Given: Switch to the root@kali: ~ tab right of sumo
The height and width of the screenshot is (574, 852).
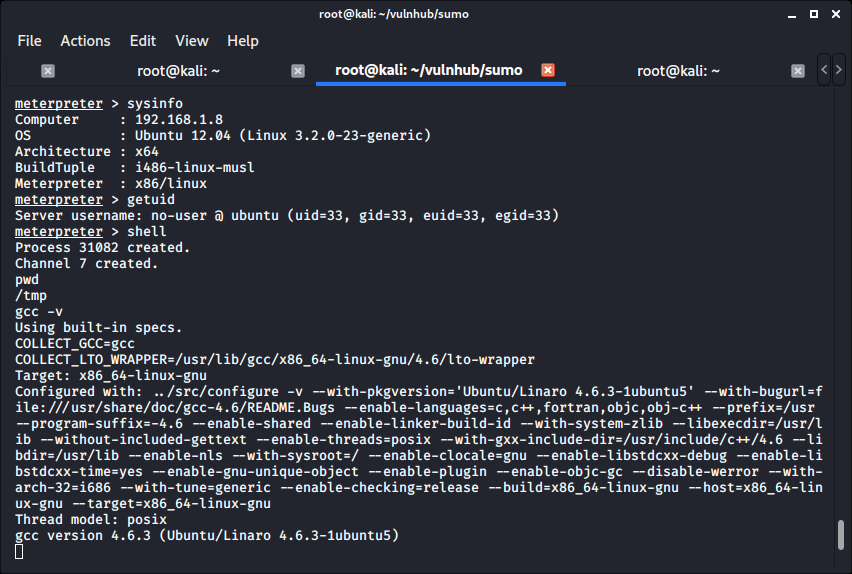Looking at the screenshot, I should (679, 71).
